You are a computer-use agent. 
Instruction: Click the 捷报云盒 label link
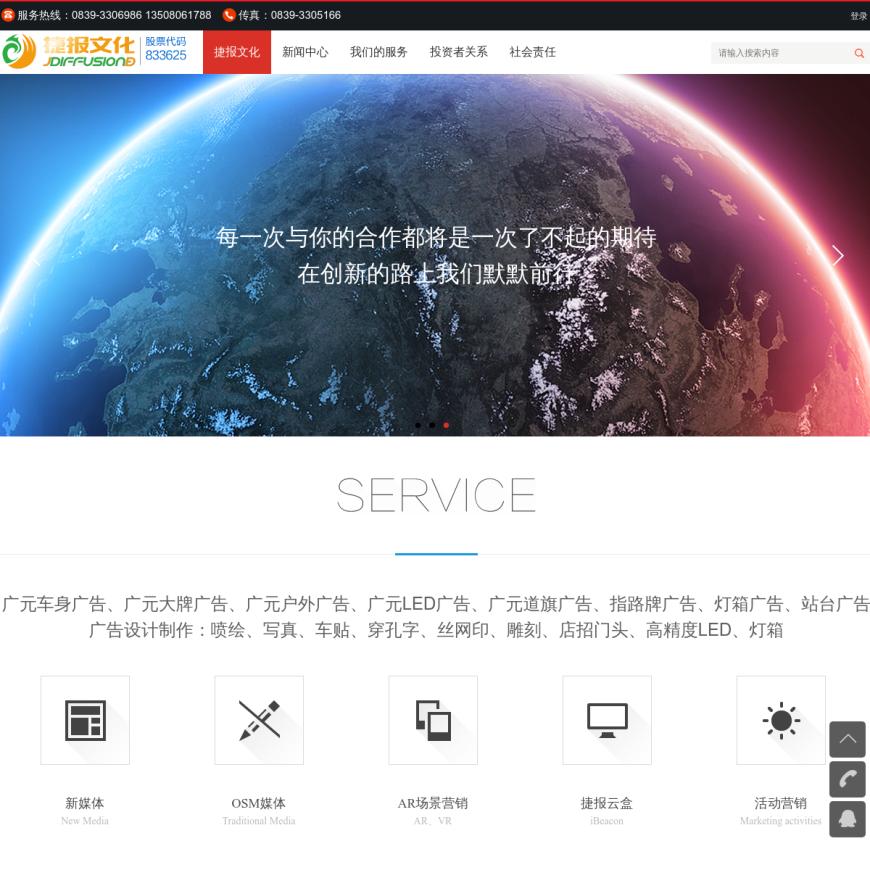pos(606,803)
